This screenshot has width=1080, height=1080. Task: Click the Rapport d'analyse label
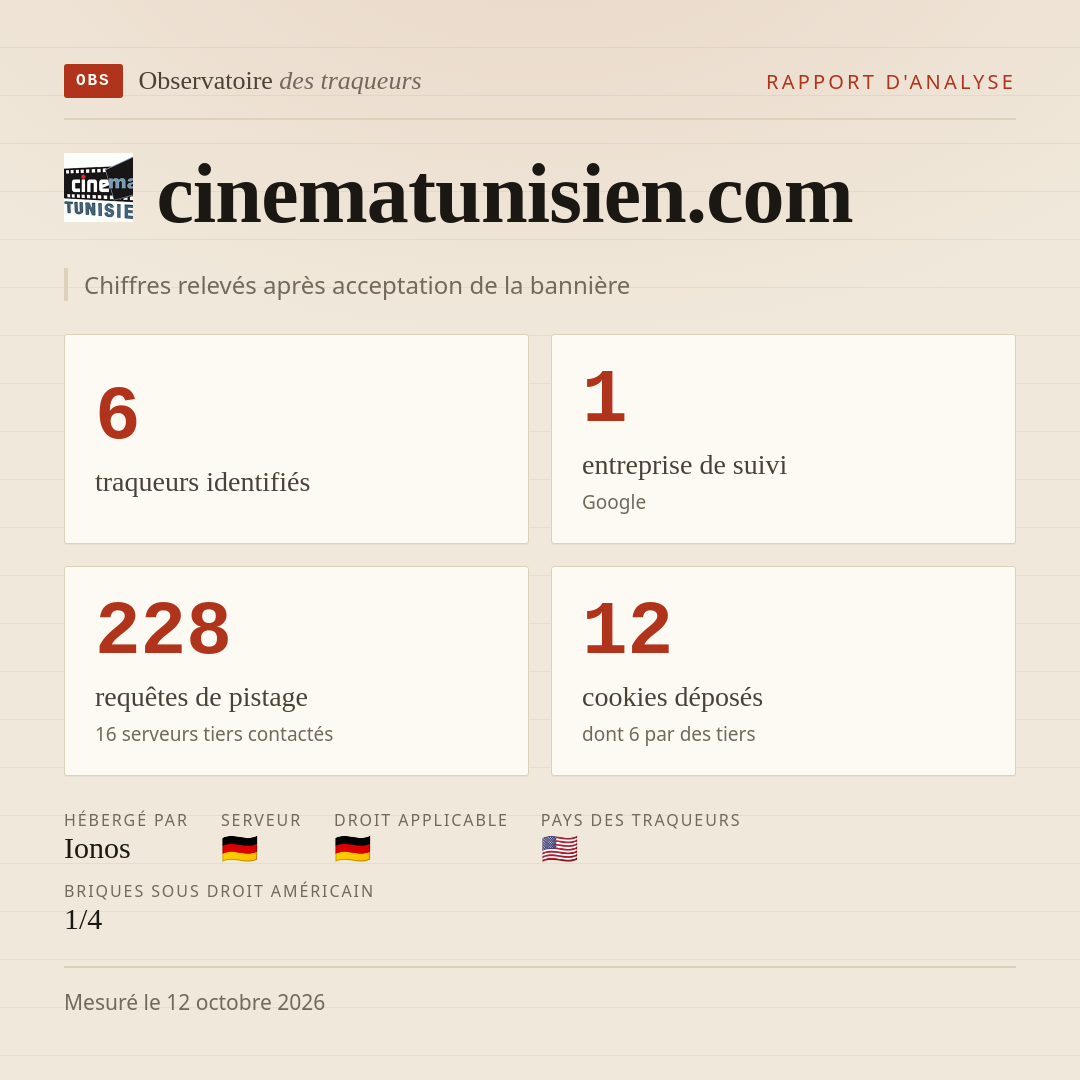[x=891, y=82]
